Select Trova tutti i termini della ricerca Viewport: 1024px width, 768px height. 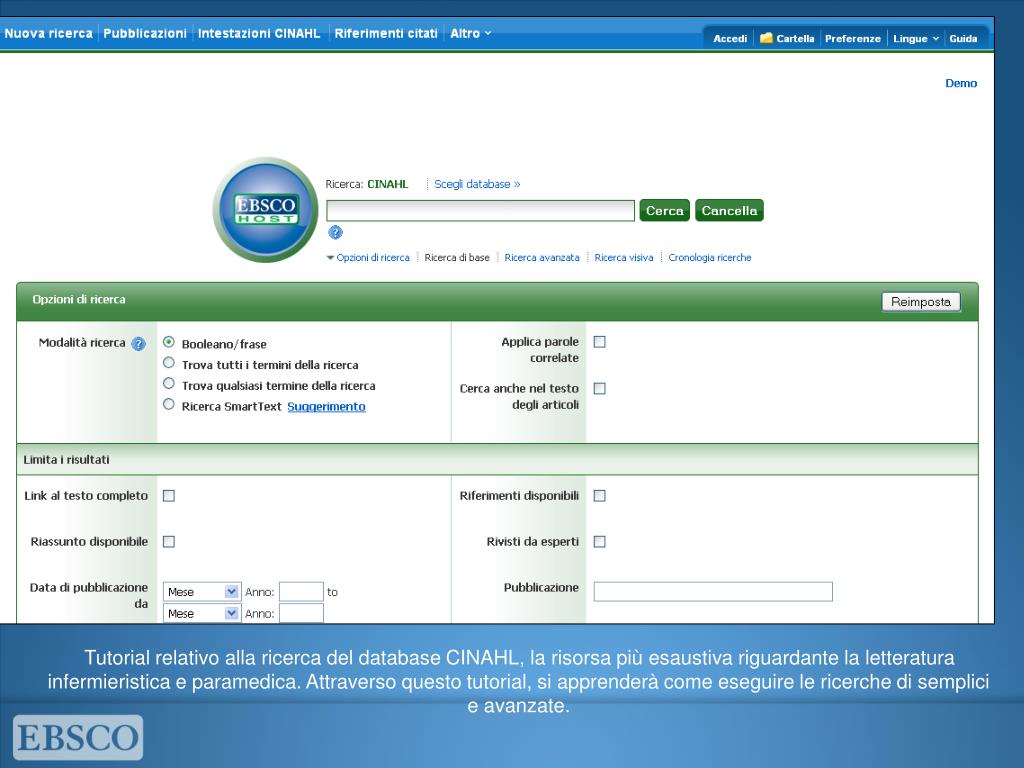[169, 362]
